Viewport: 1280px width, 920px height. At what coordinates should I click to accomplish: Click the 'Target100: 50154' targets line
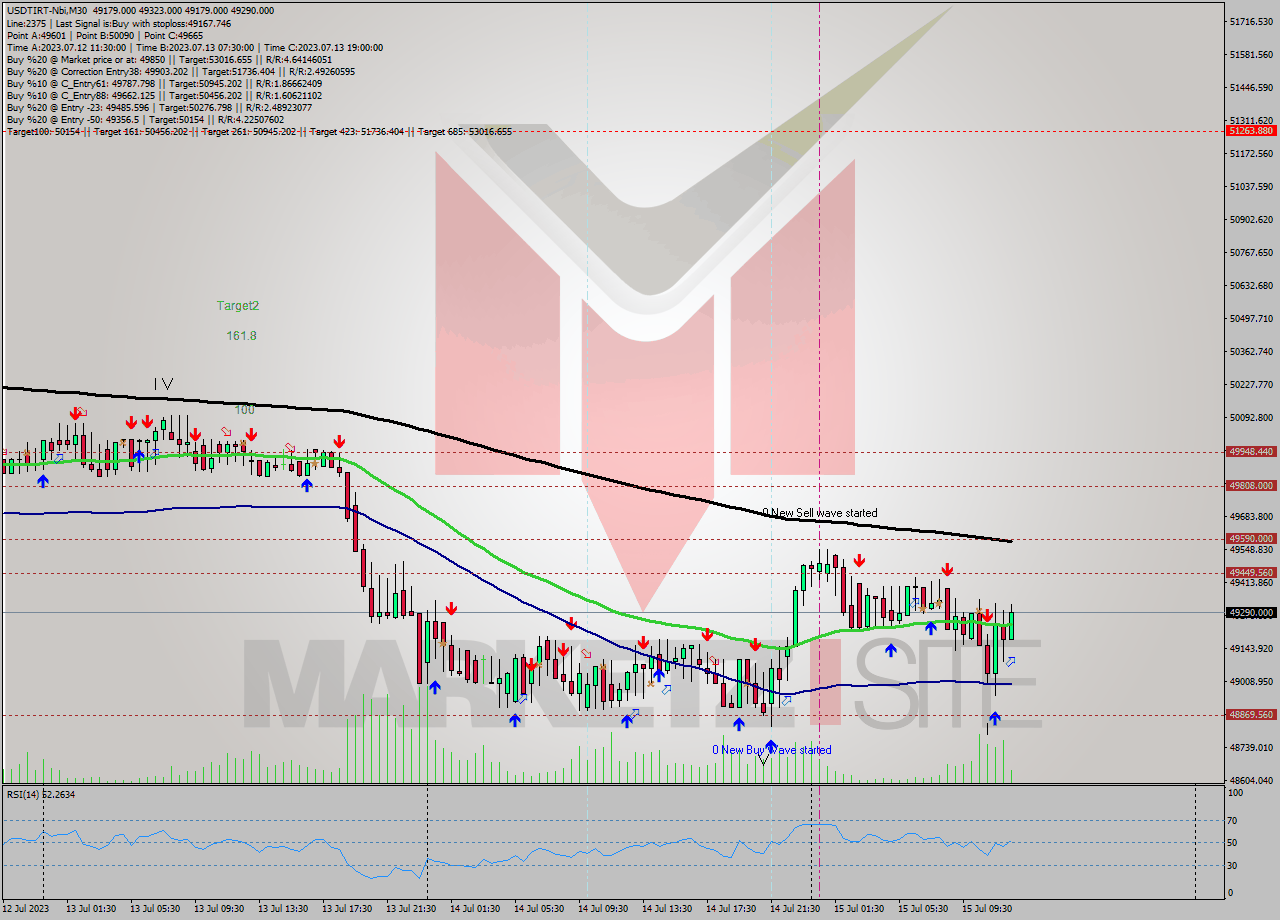click(259, 131)
